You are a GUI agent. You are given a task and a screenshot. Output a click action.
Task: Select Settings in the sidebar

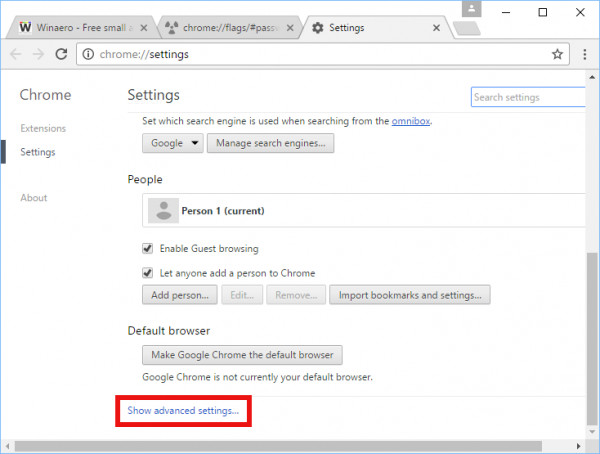tap(38, 152)
